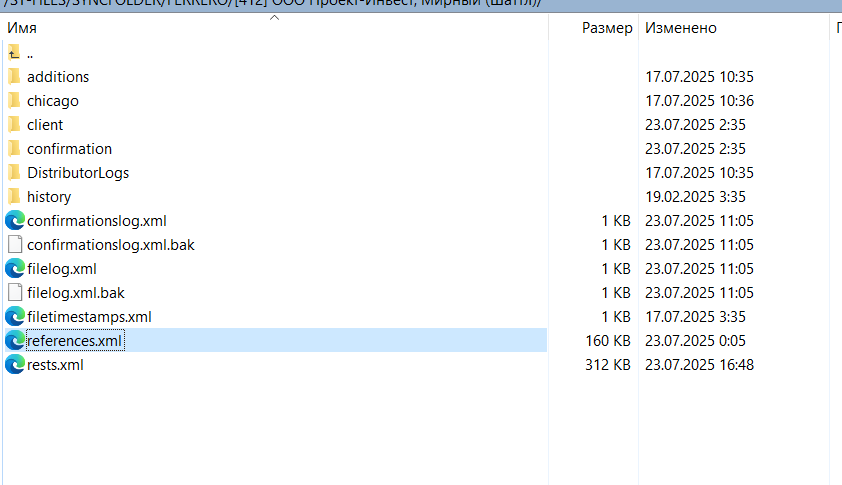
Task: Select the confirmation folder name
Action: (x=70, y=149)
